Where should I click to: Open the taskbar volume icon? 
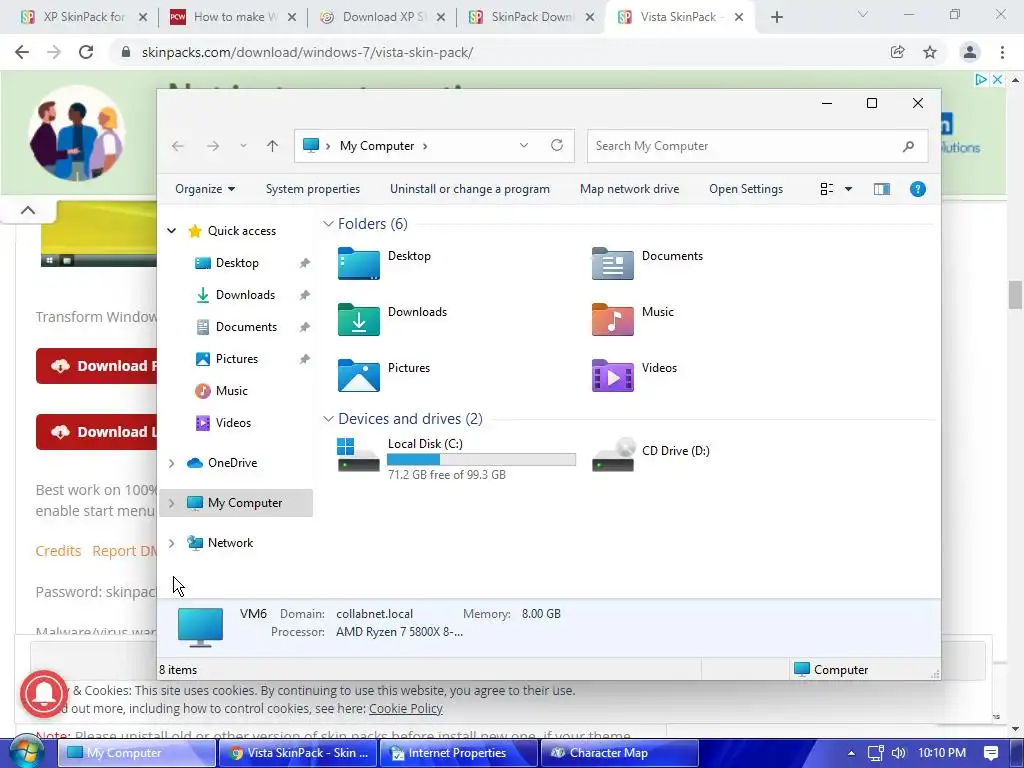point(899,753)
